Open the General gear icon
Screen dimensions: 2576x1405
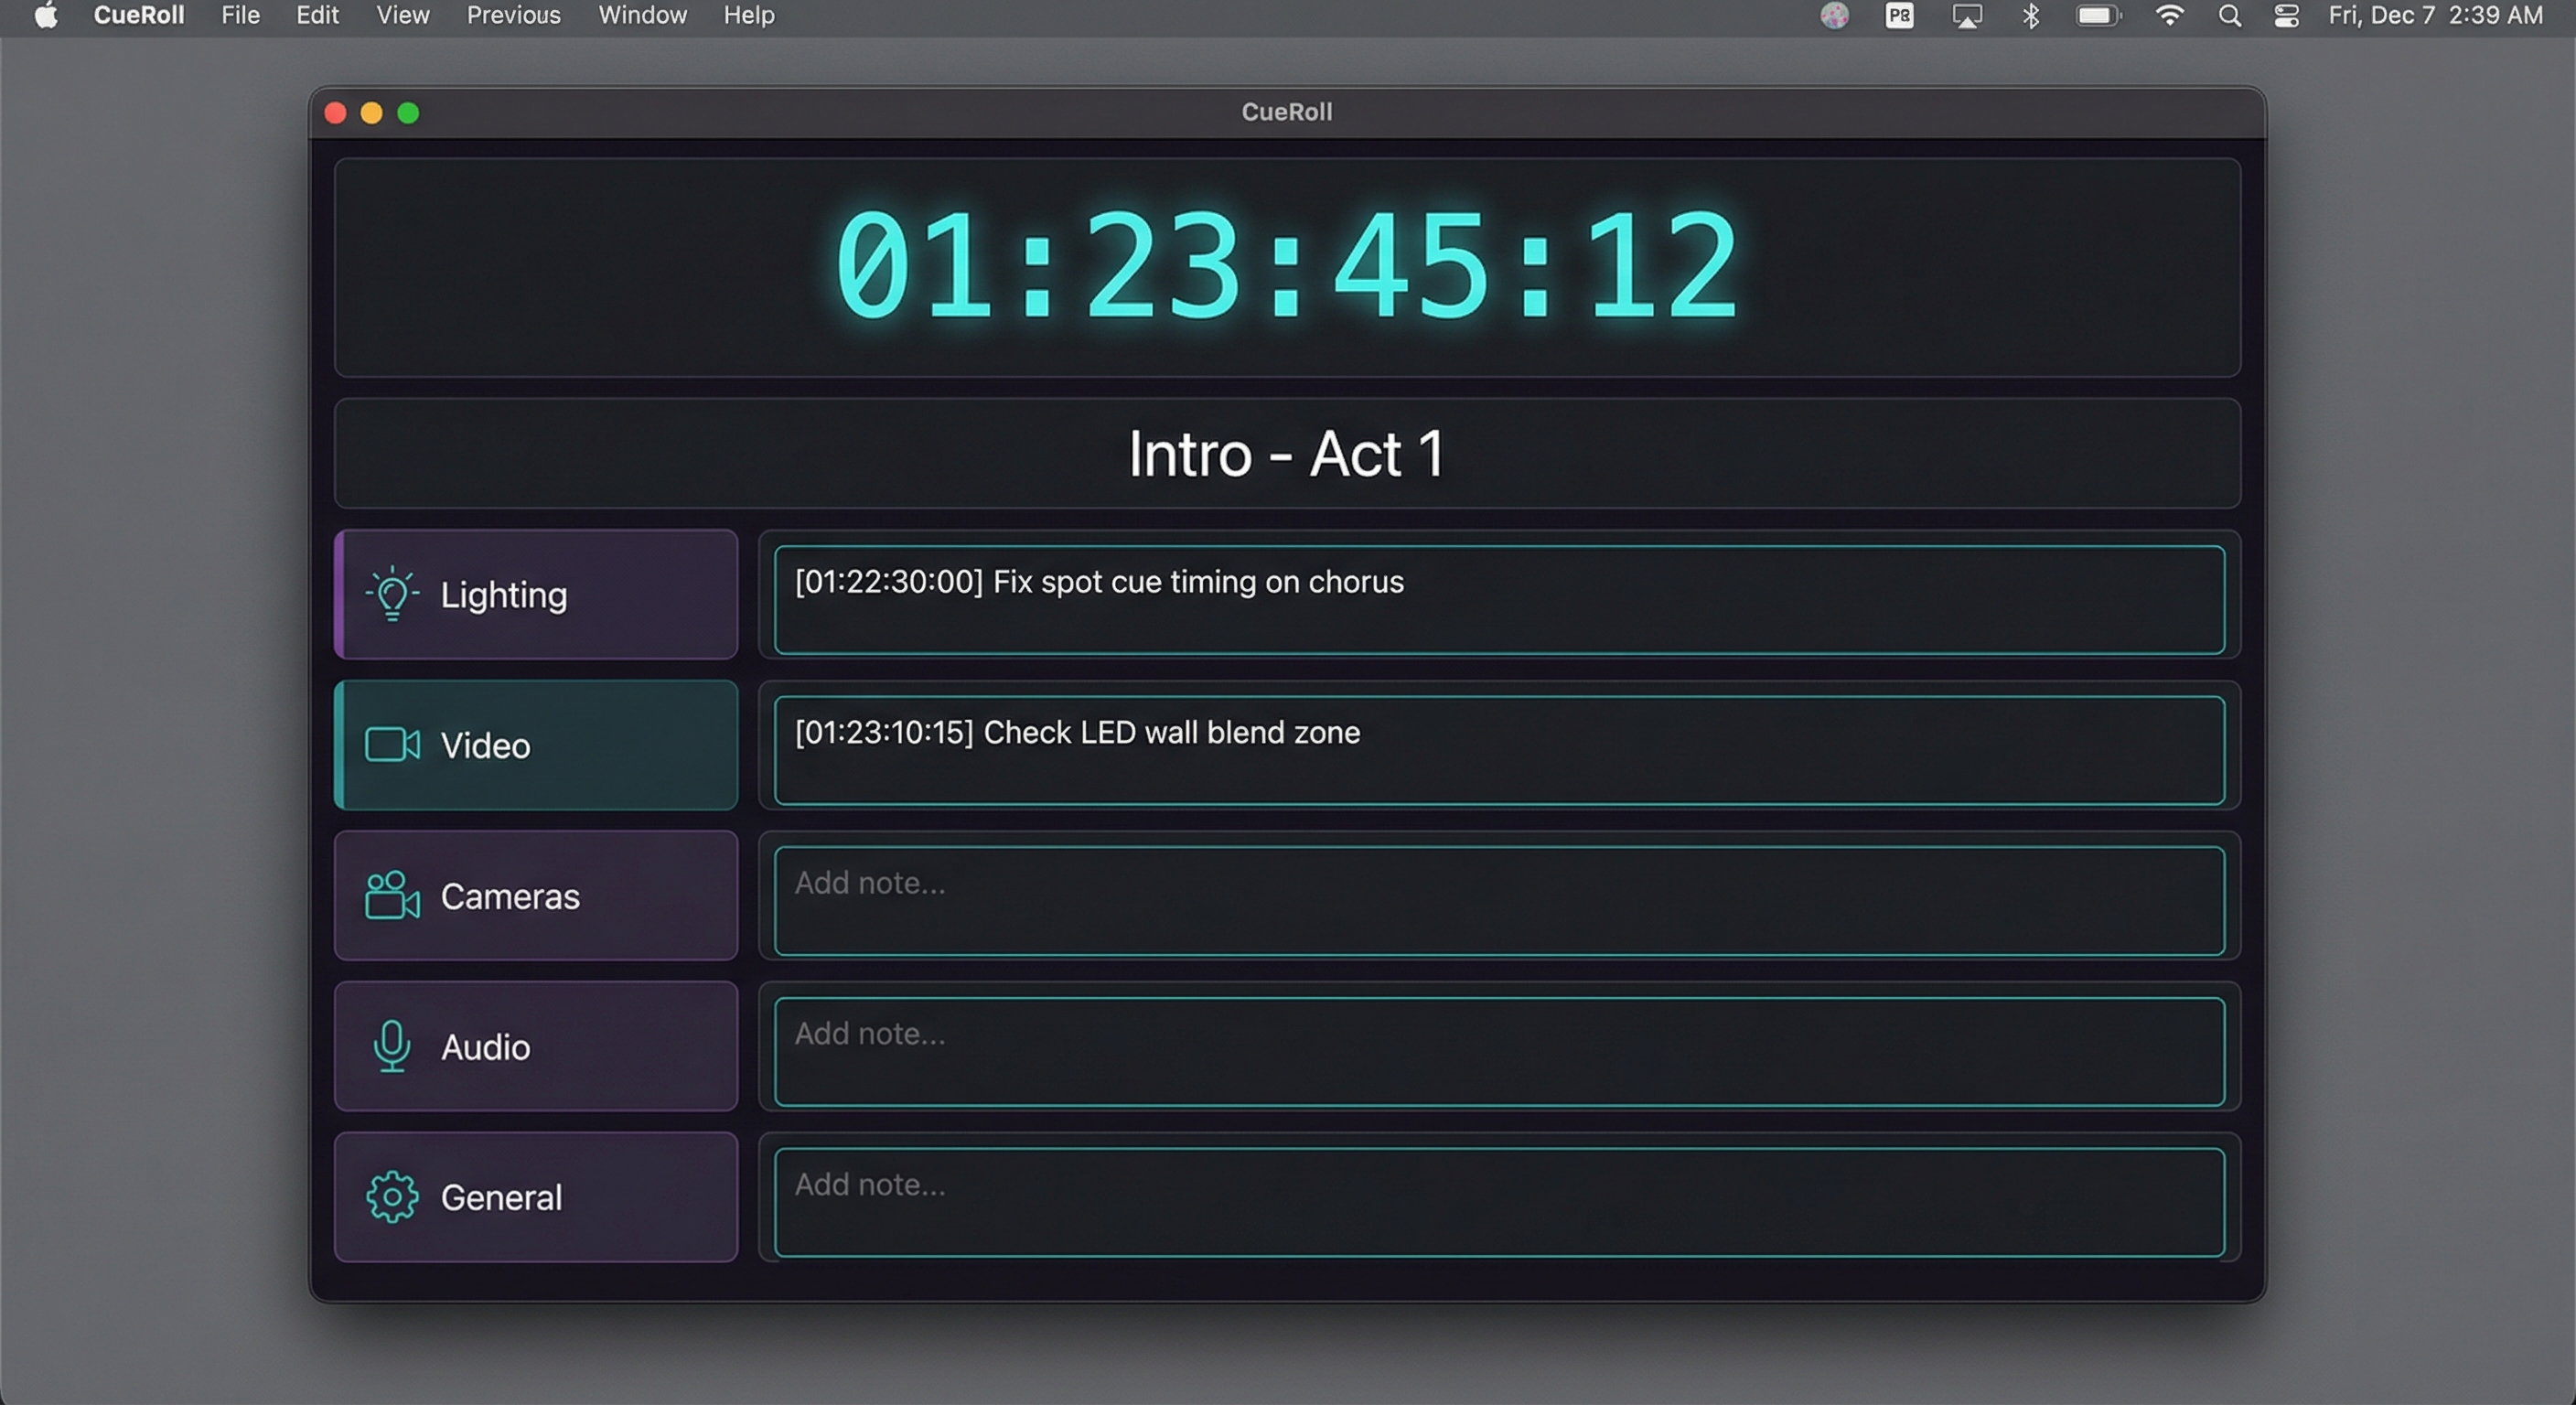391,1197
